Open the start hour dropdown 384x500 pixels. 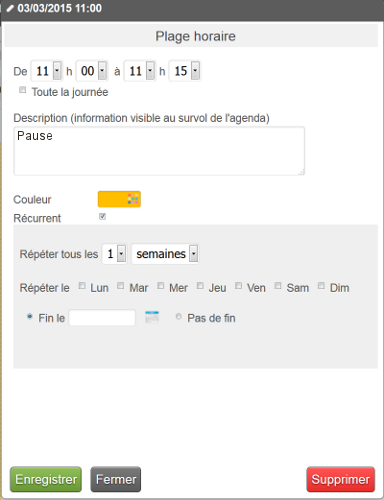click(x=47, y=71)
